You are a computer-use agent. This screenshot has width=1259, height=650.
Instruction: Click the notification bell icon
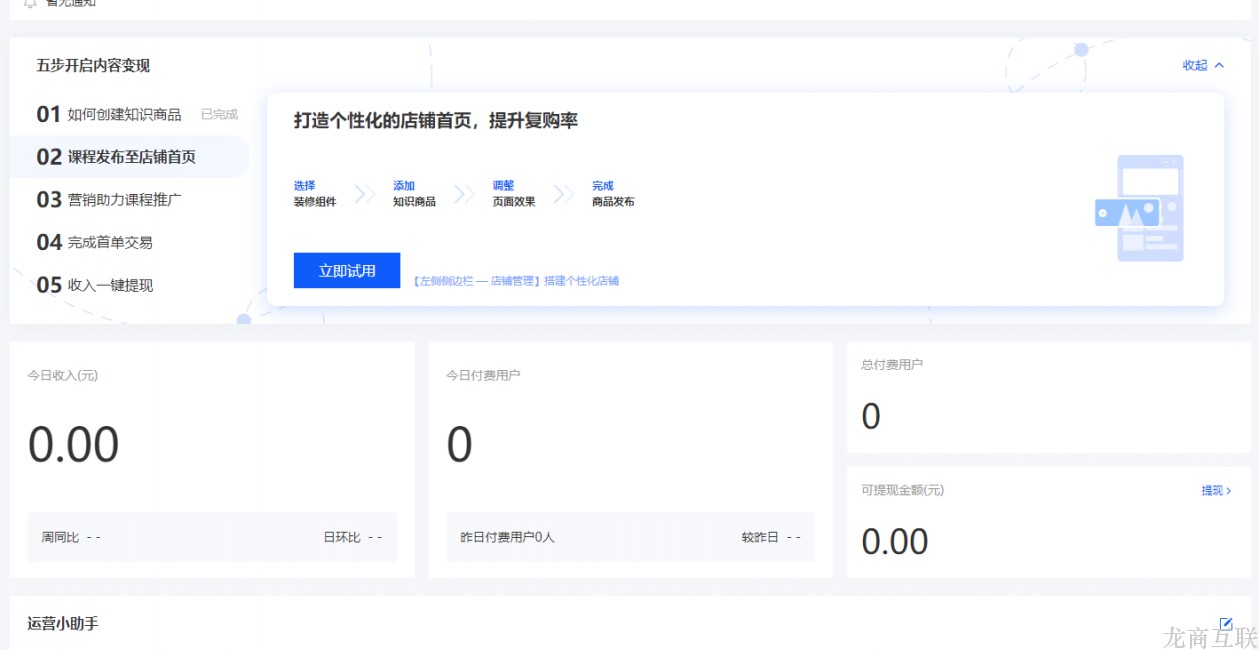30,3
